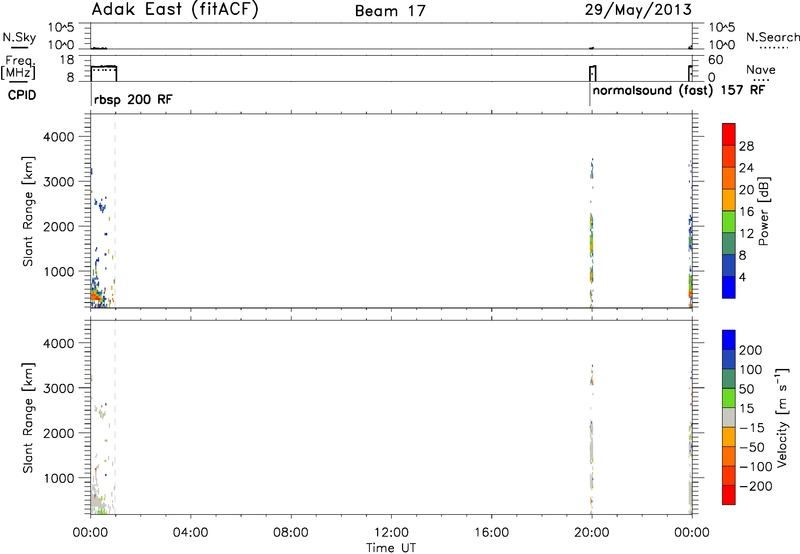Click the 4000 tick on power panel axis
800x554 pixels.
click(x=59, y=137)
